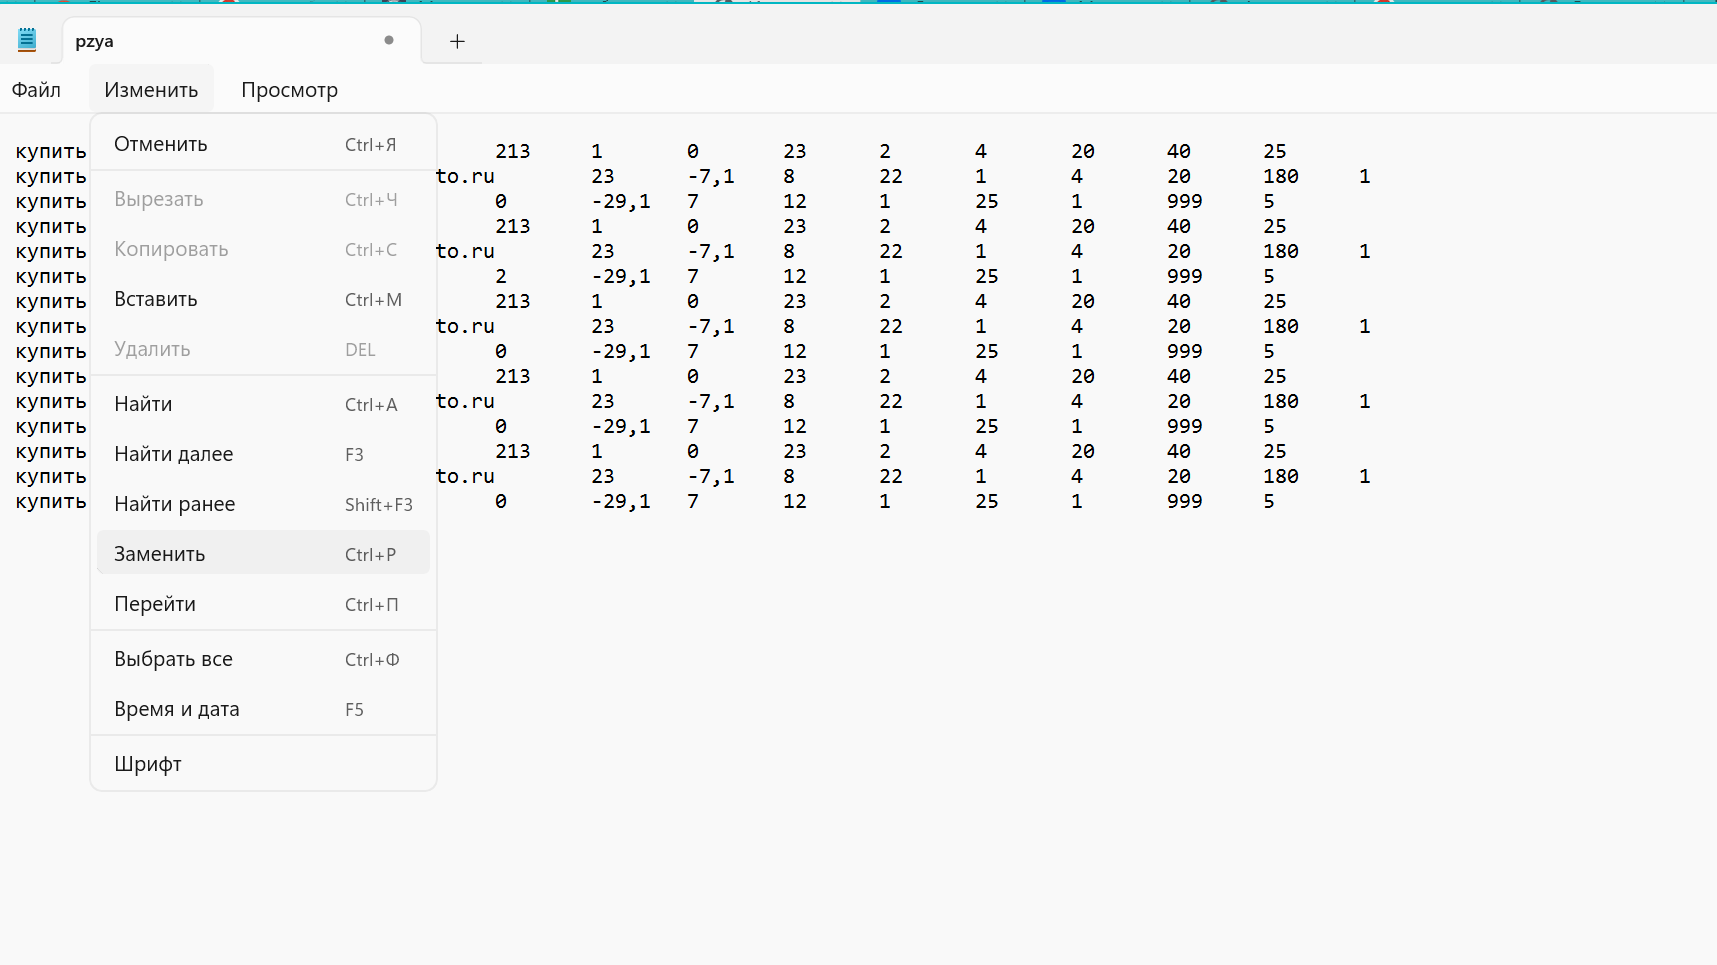The image size is (1717, 965).
Task: Click the Notepad app icon
Action: point(27,40)
